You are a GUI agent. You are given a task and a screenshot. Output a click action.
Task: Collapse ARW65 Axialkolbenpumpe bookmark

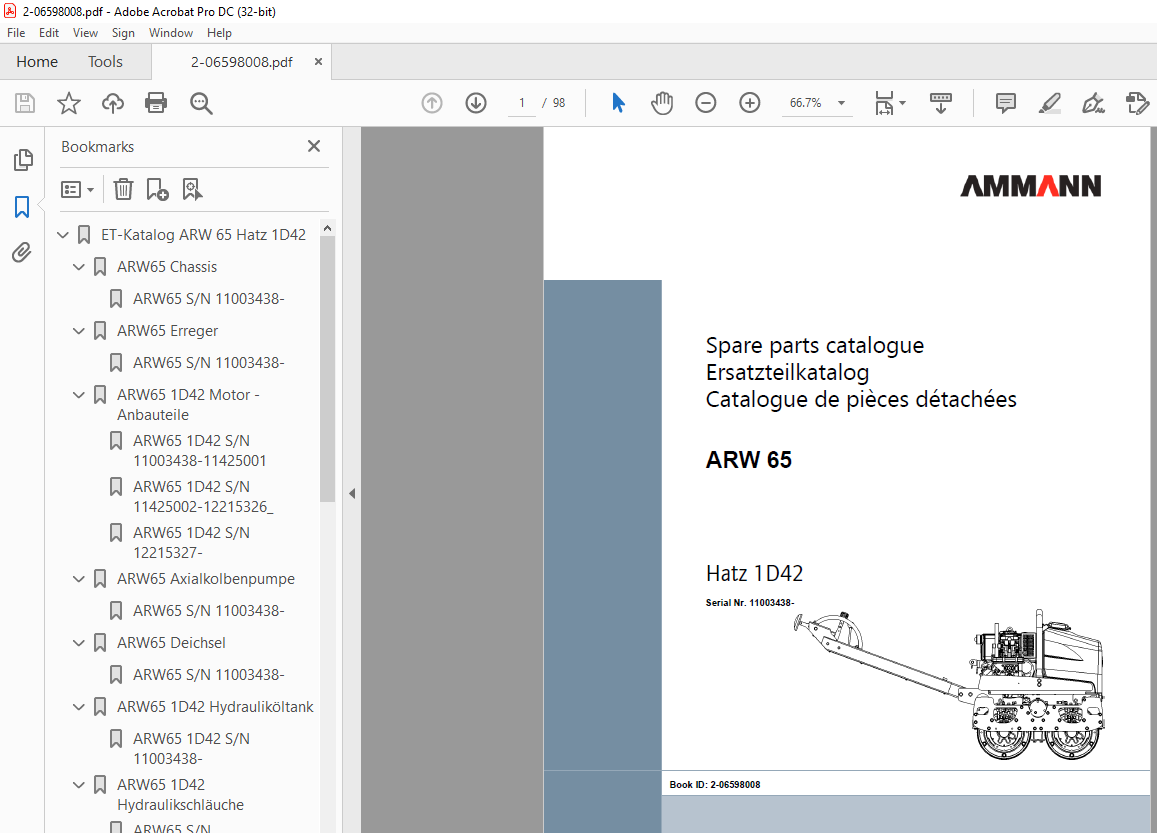click(x=79, y=578)
